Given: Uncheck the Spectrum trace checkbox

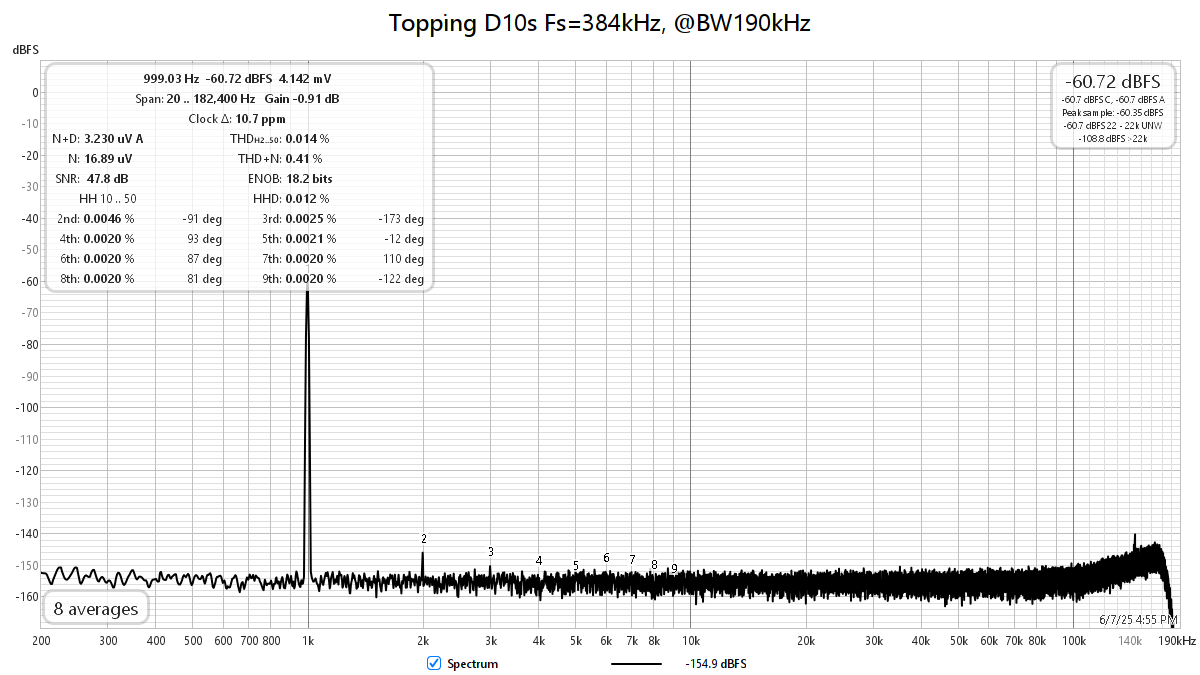Looking at the screenshot, I should tap(434, 663).
